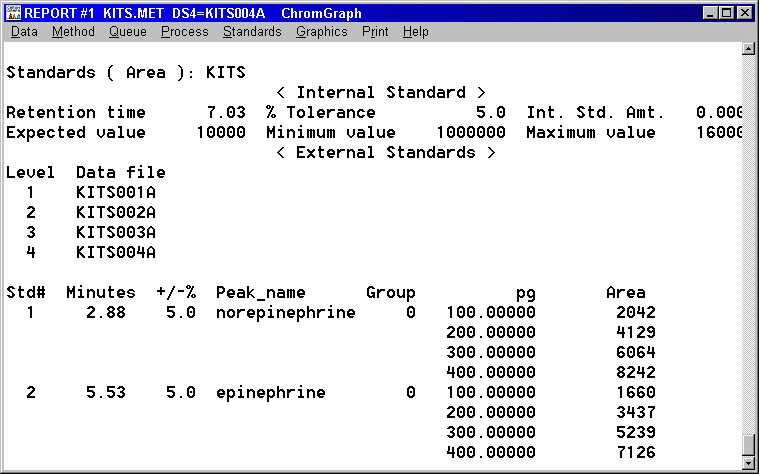Open the Data menu
Image resolution: width=759 pixels, height=474 pixels.
(24, 32)
